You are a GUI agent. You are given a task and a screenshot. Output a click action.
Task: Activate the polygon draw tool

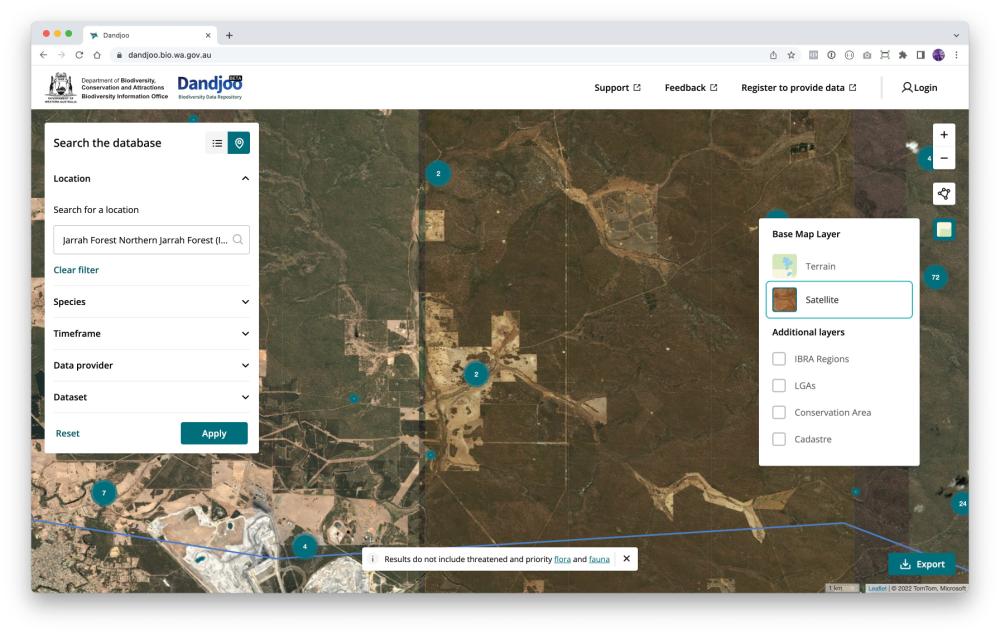coord(944,193)
